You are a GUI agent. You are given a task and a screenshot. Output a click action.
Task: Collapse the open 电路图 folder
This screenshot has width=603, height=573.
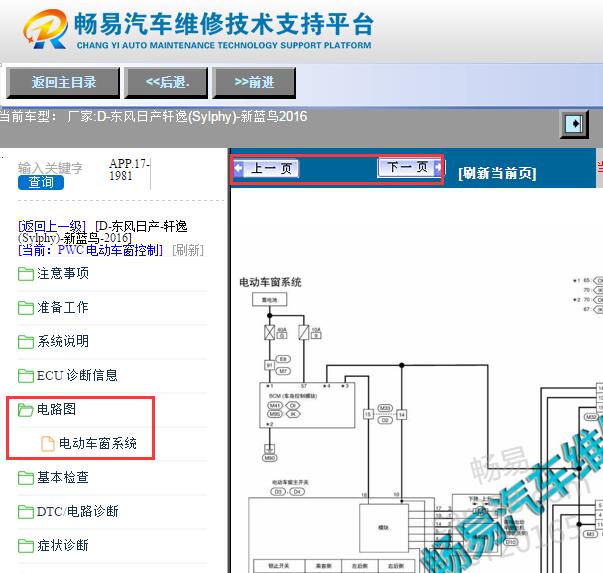[x=56, y=409]
